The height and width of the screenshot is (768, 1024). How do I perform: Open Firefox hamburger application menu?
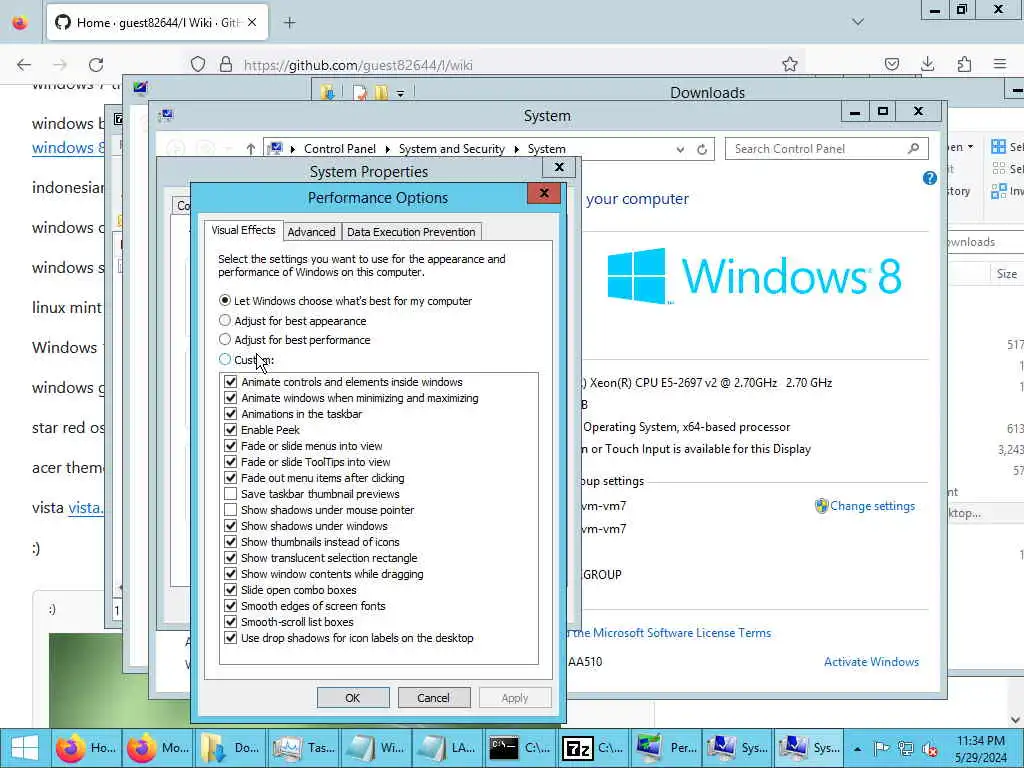click(x=1000, y=64)
